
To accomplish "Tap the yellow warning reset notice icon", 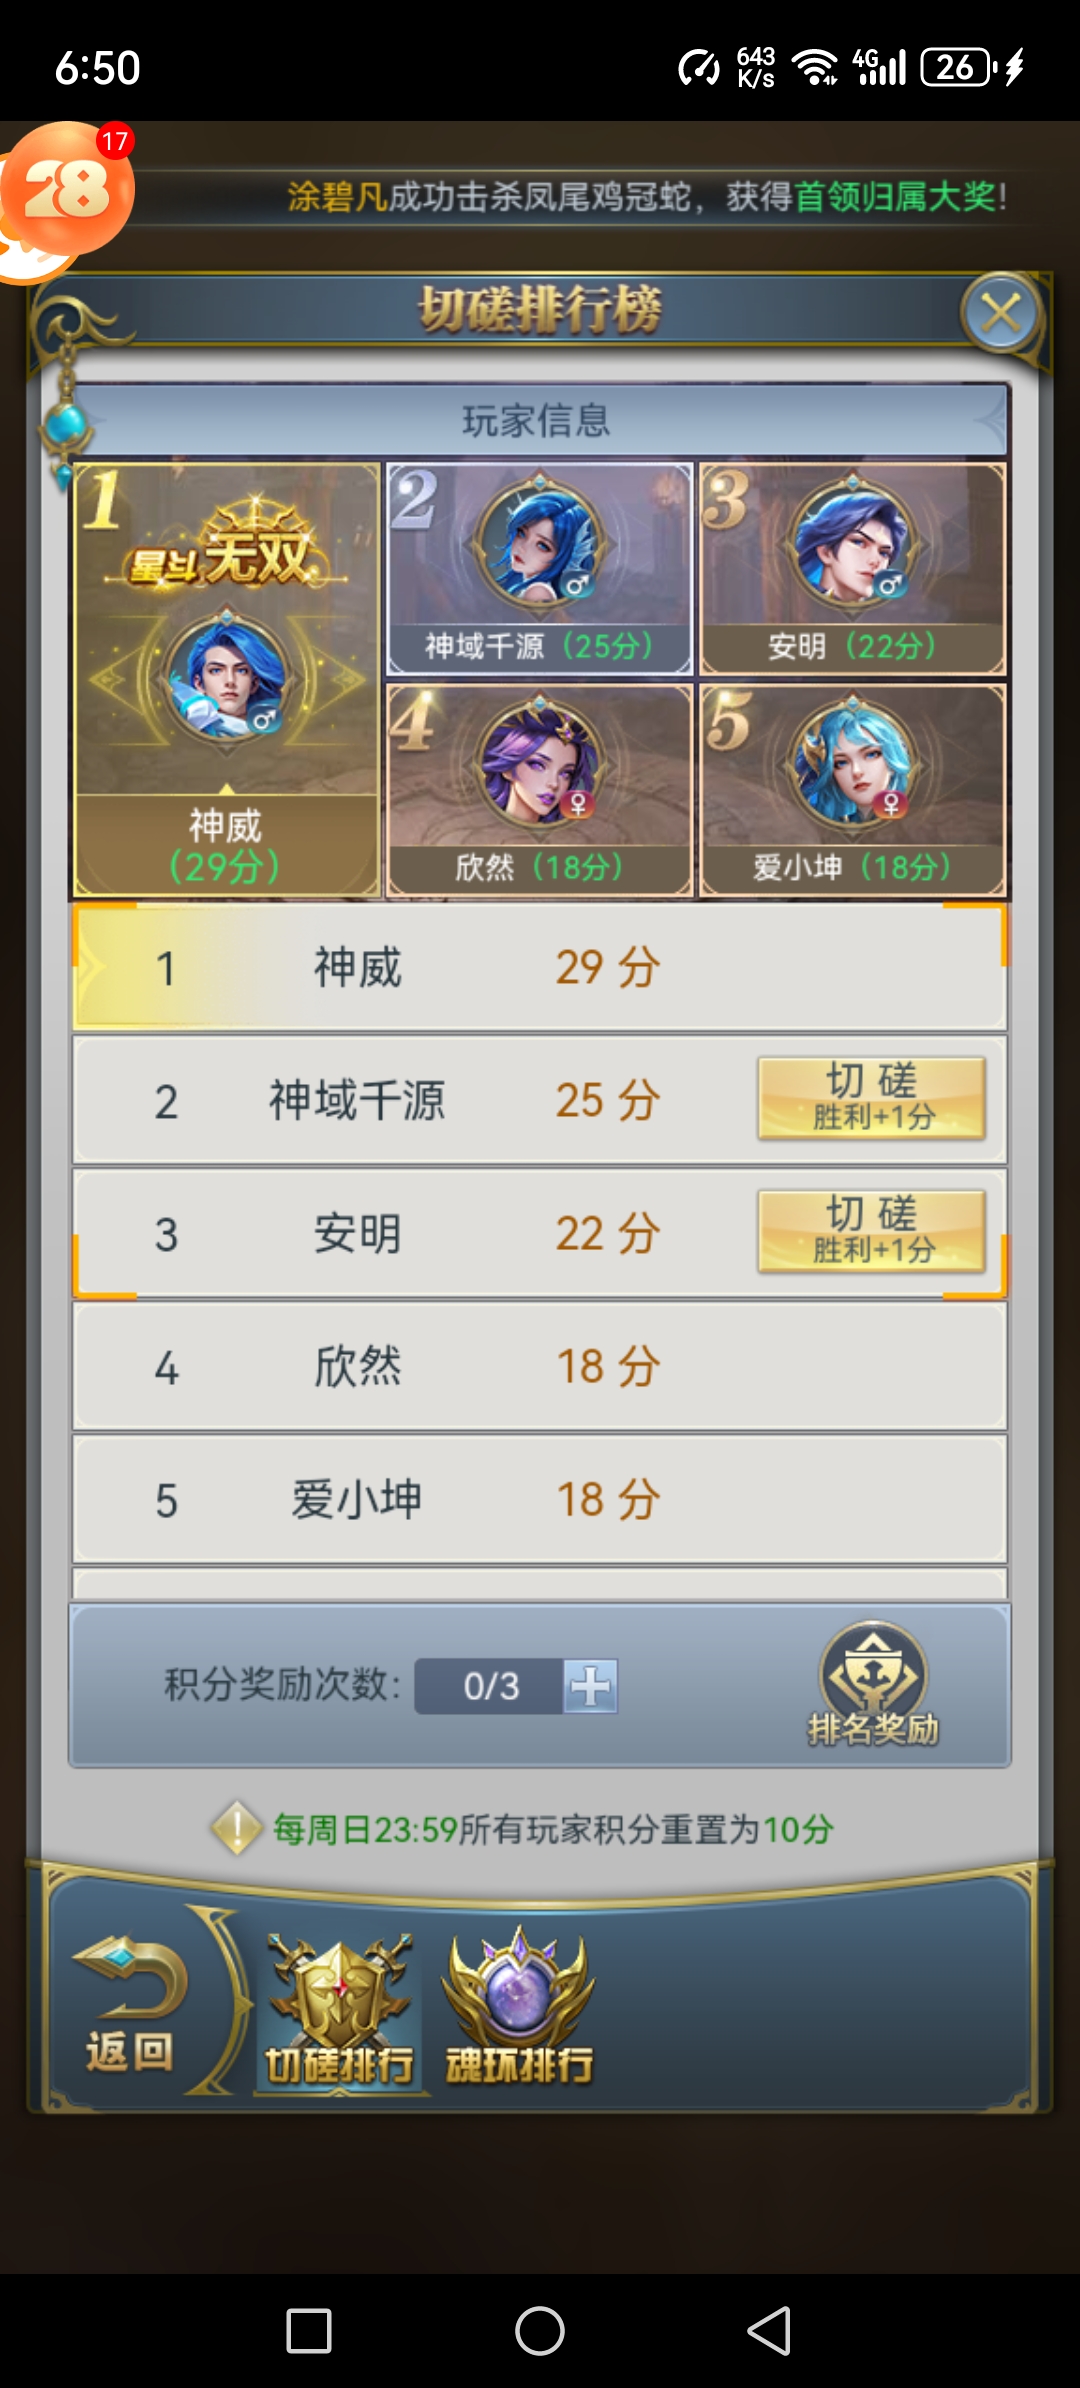I will [x=237, y=1828].
